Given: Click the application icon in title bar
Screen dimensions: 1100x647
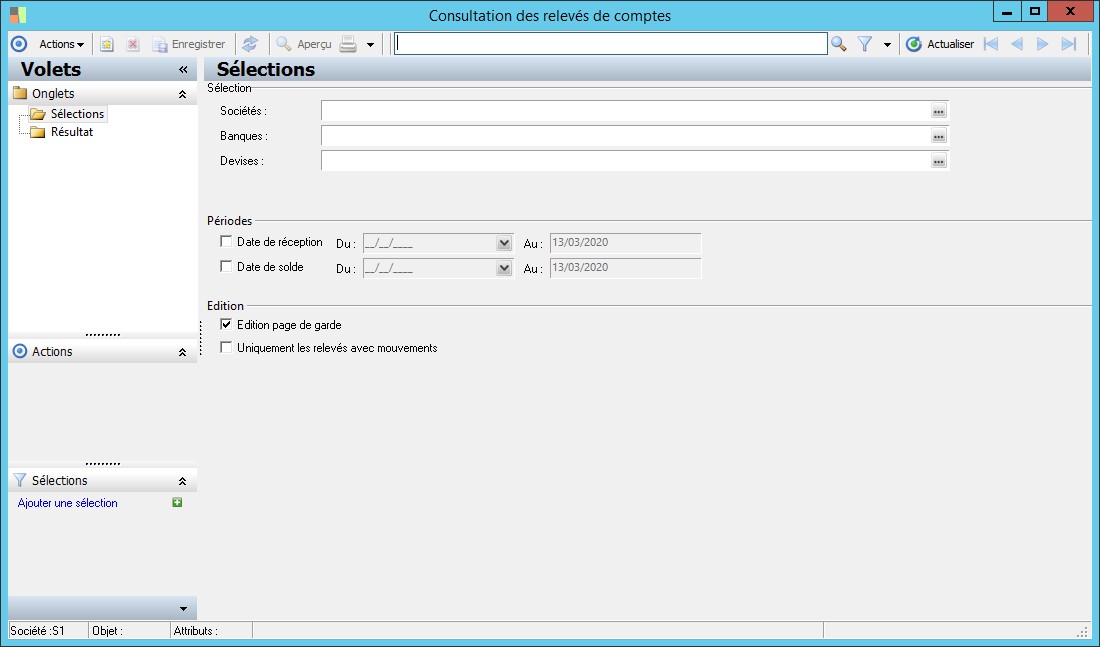Looking at the screenshot, I should tap(18, 15).
